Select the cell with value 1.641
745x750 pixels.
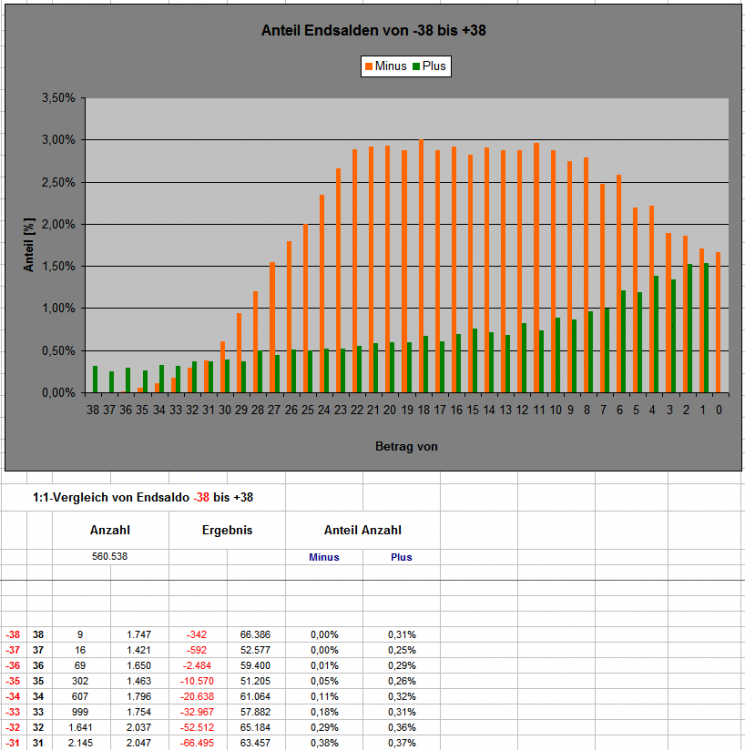(x=81, y=728)
